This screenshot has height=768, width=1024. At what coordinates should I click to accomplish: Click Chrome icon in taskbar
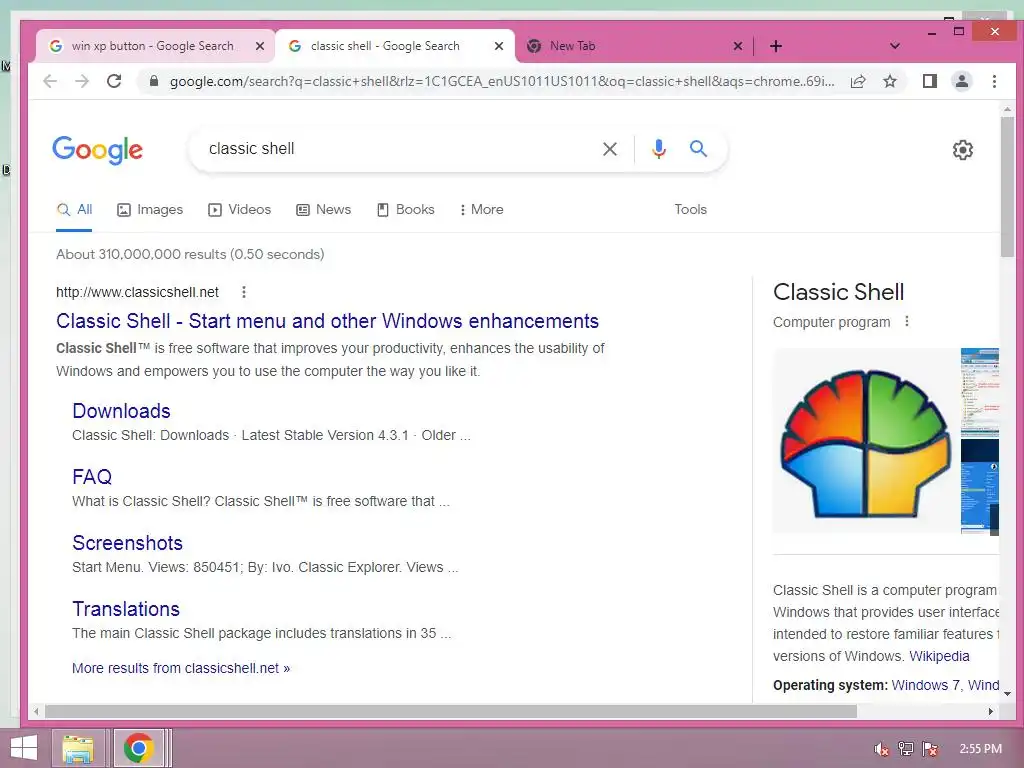[138, 748]
